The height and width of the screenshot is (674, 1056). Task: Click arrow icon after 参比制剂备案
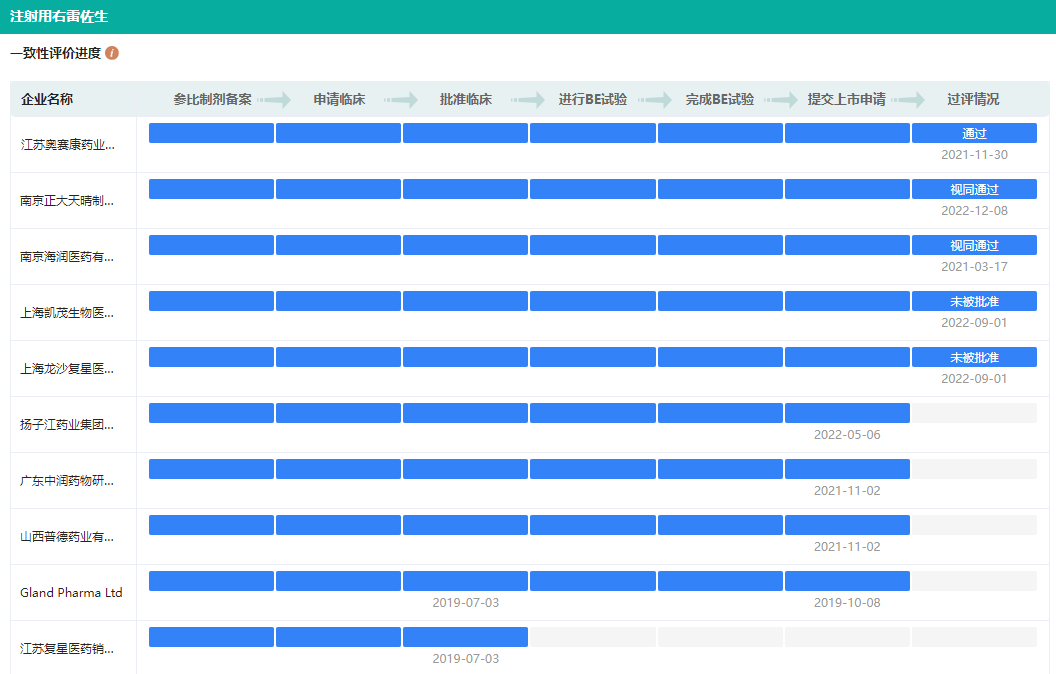click(x=273, y=100)
